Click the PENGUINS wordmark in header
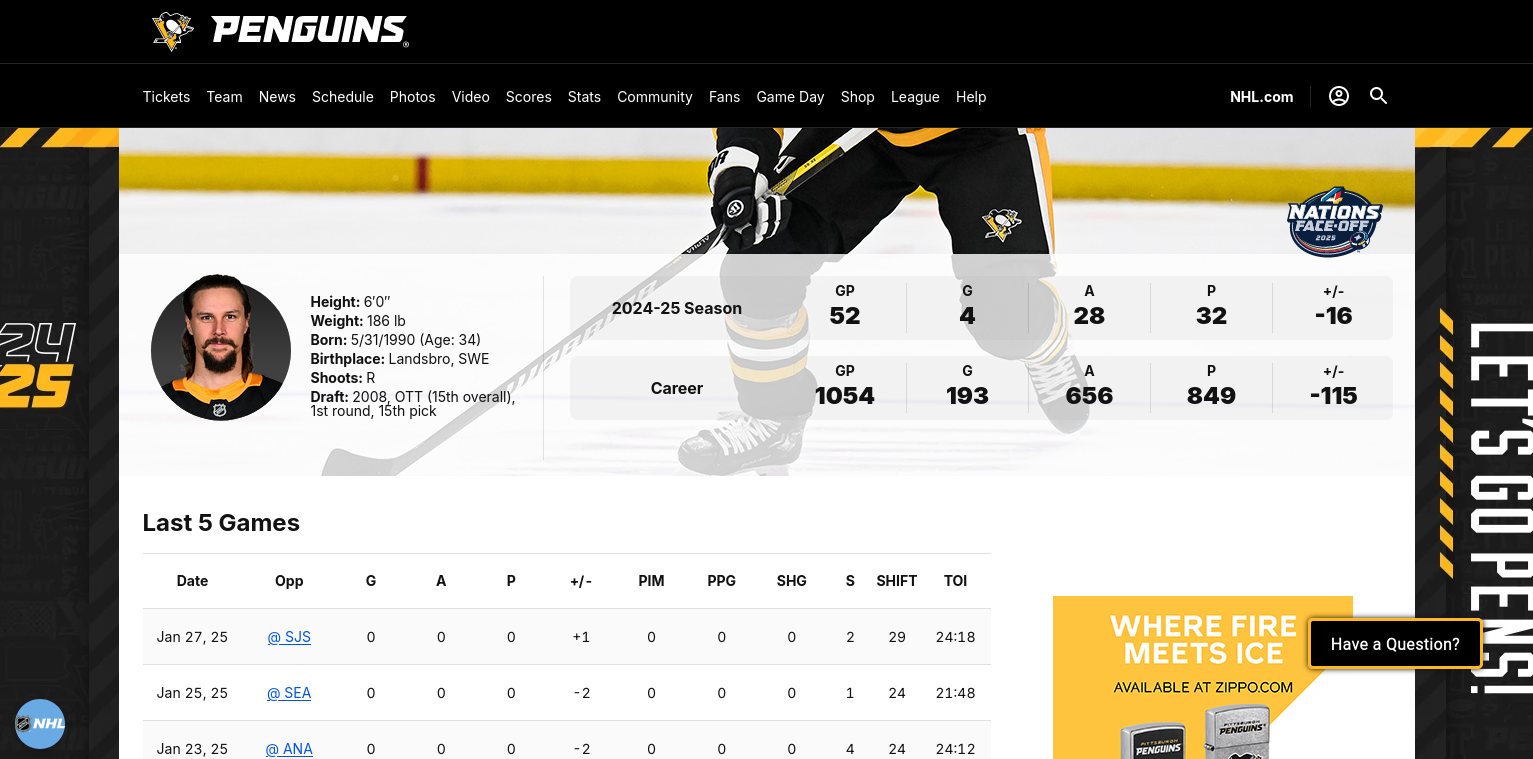The height and width of the screenshot is (759, 1533). click(x=309, y=31)
